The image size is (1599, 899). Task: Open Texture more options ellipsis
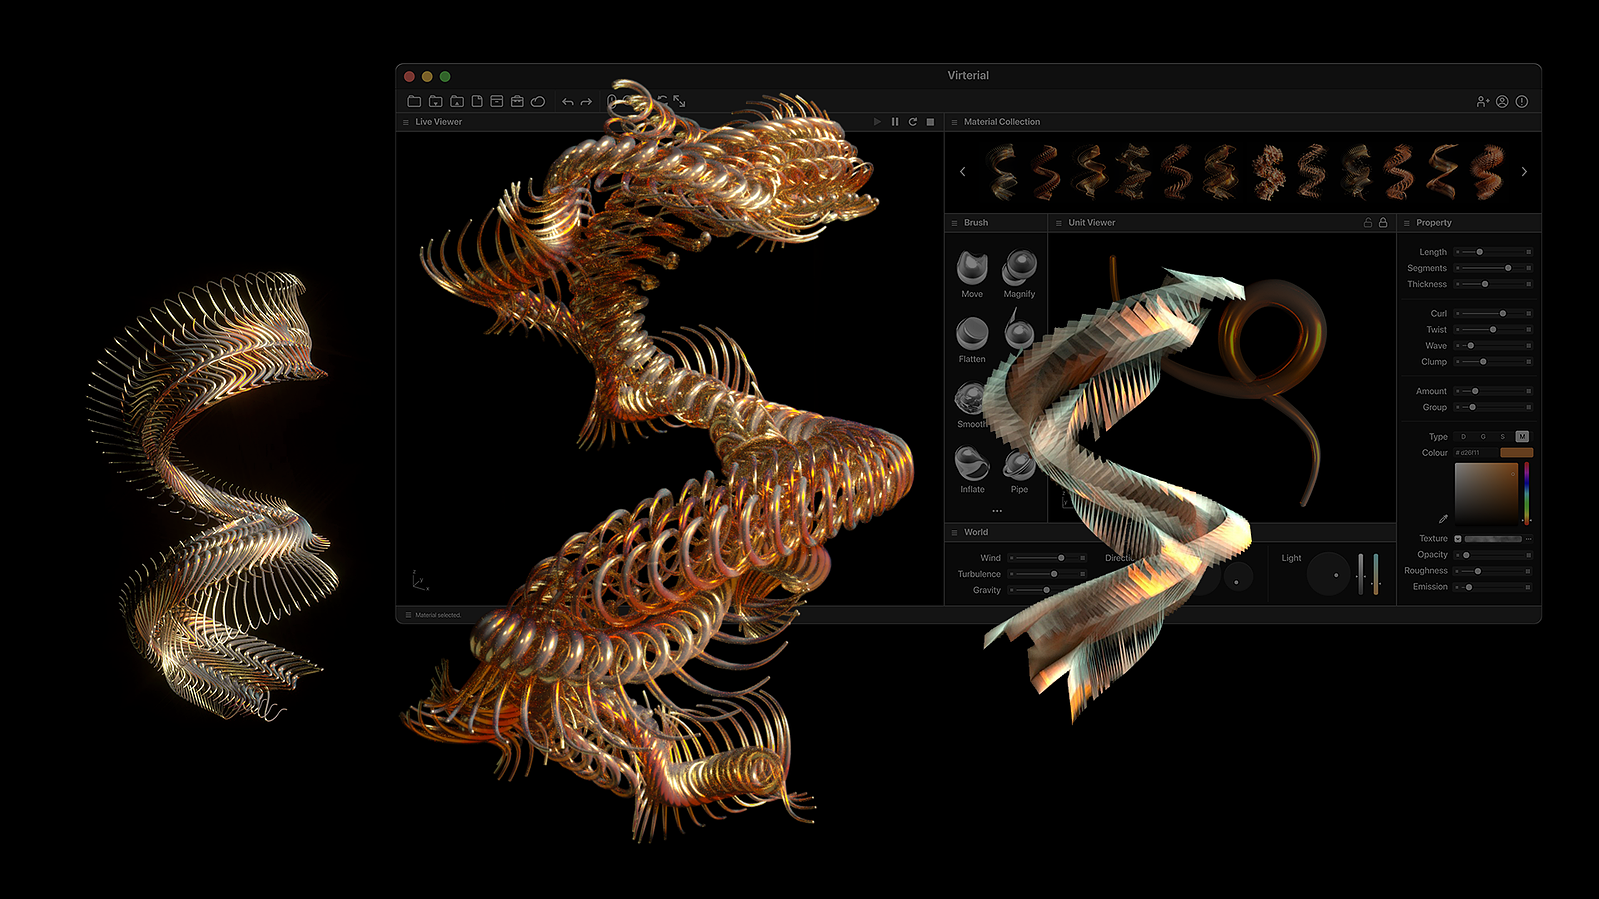click(x=1528, y=538)
